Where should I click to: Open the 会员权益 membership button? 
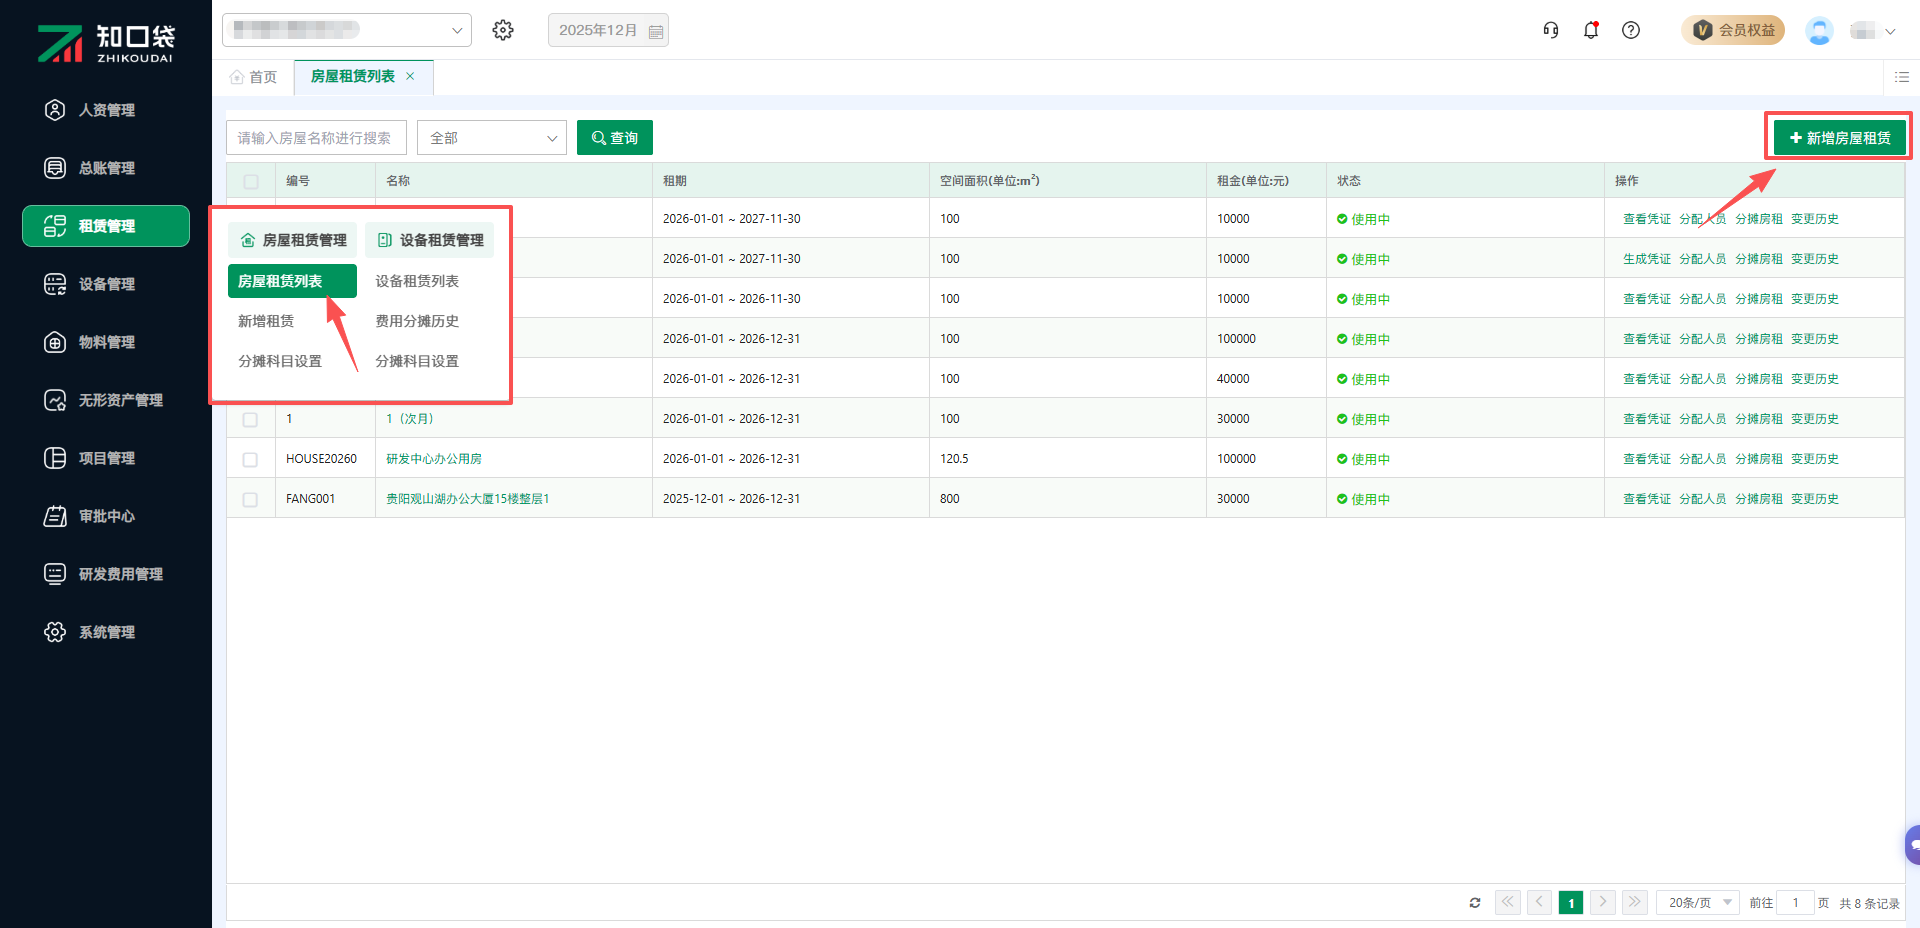pos(1733,30)
